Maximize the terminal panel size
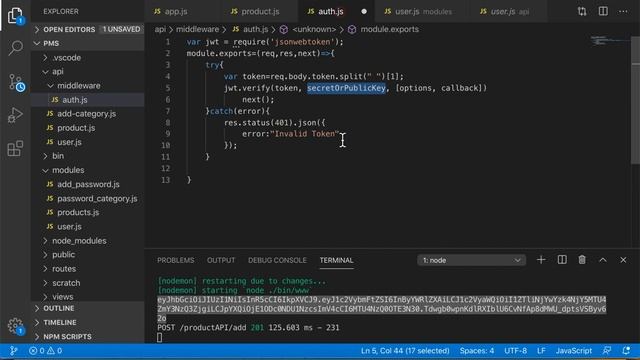Screen dimensions: 640x360 point(603,260)
